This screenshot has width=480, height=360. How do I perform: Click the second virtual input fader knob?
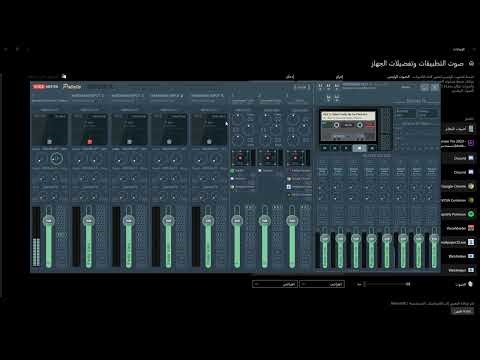(265, 220)
